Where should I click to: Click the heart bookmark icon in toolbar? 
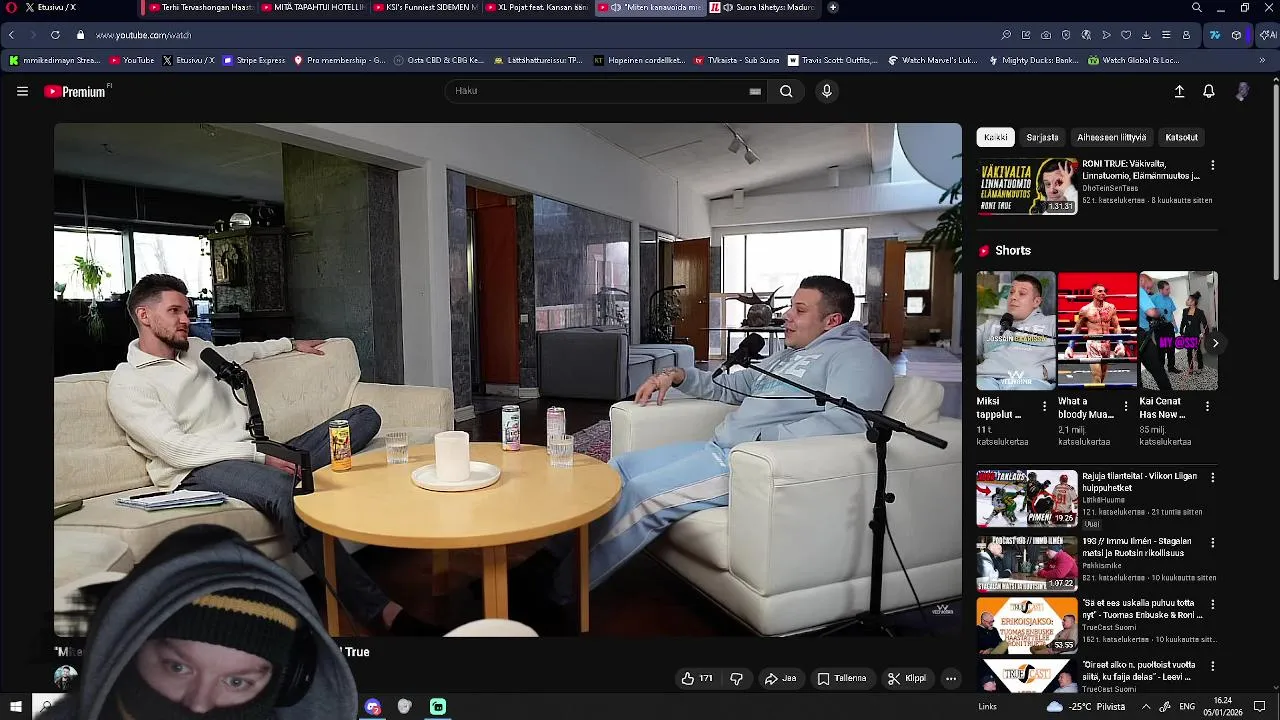click(x=1126, y=35)
